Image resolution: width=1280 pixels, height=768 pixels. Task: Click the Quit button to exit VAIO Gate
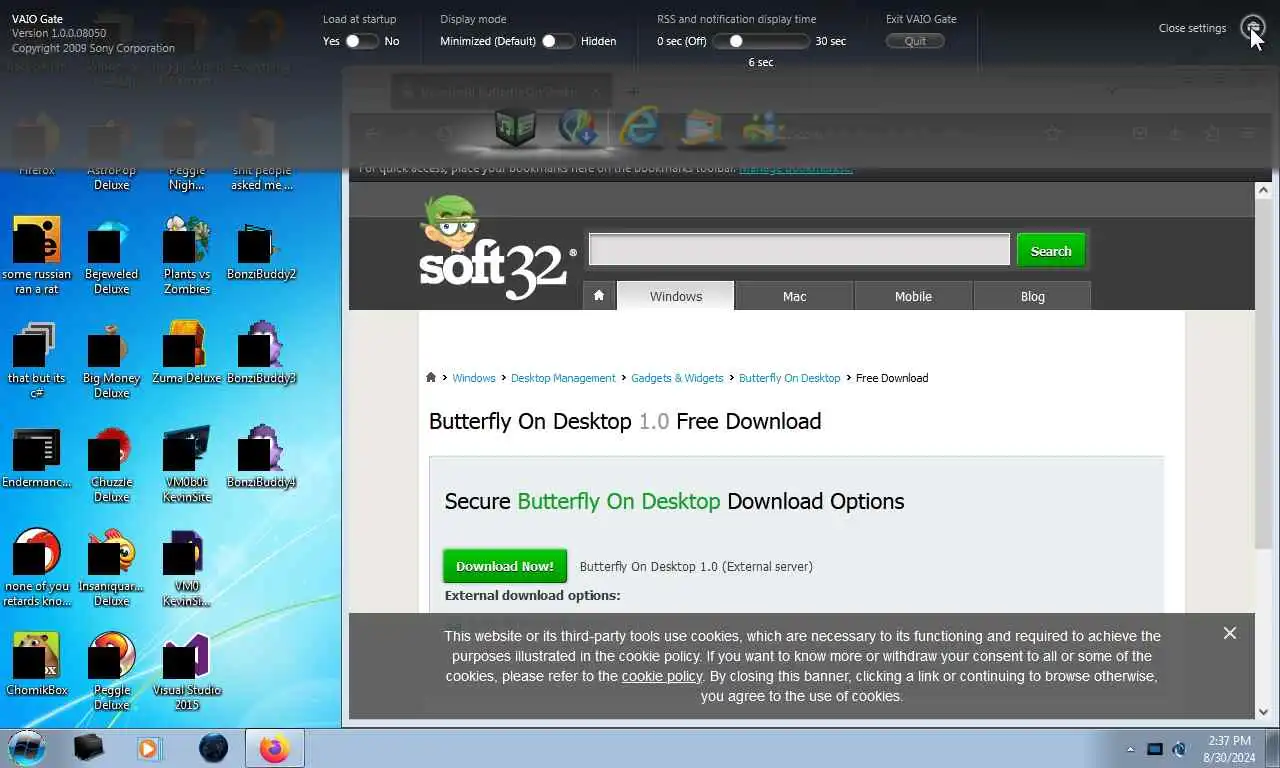coord(915,41)
